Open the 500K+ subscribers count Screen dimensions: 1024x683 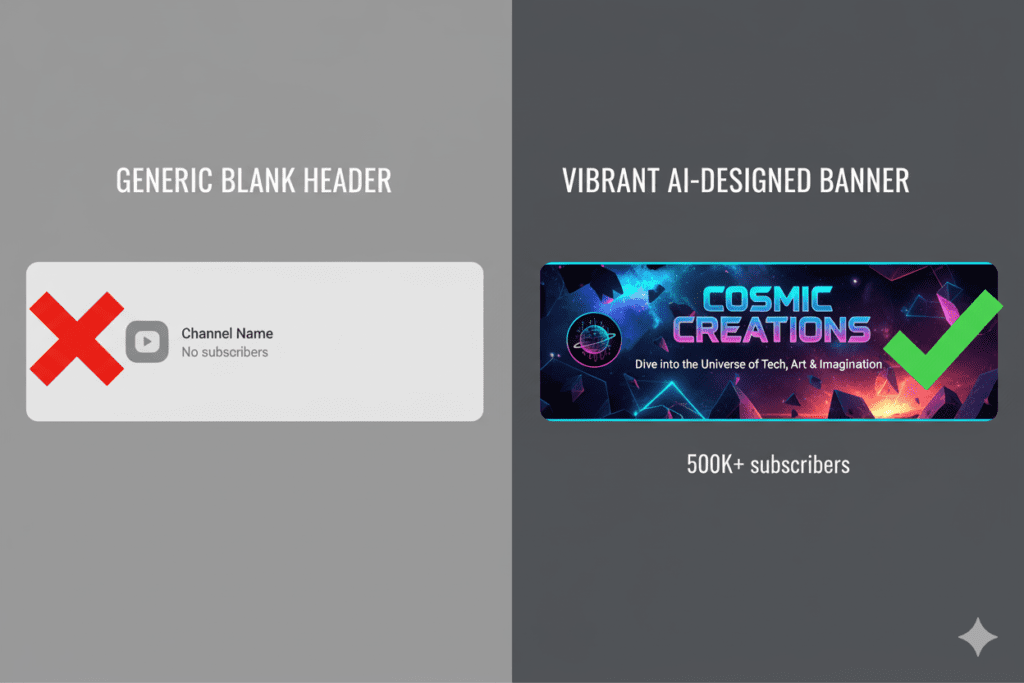[768, 464]
